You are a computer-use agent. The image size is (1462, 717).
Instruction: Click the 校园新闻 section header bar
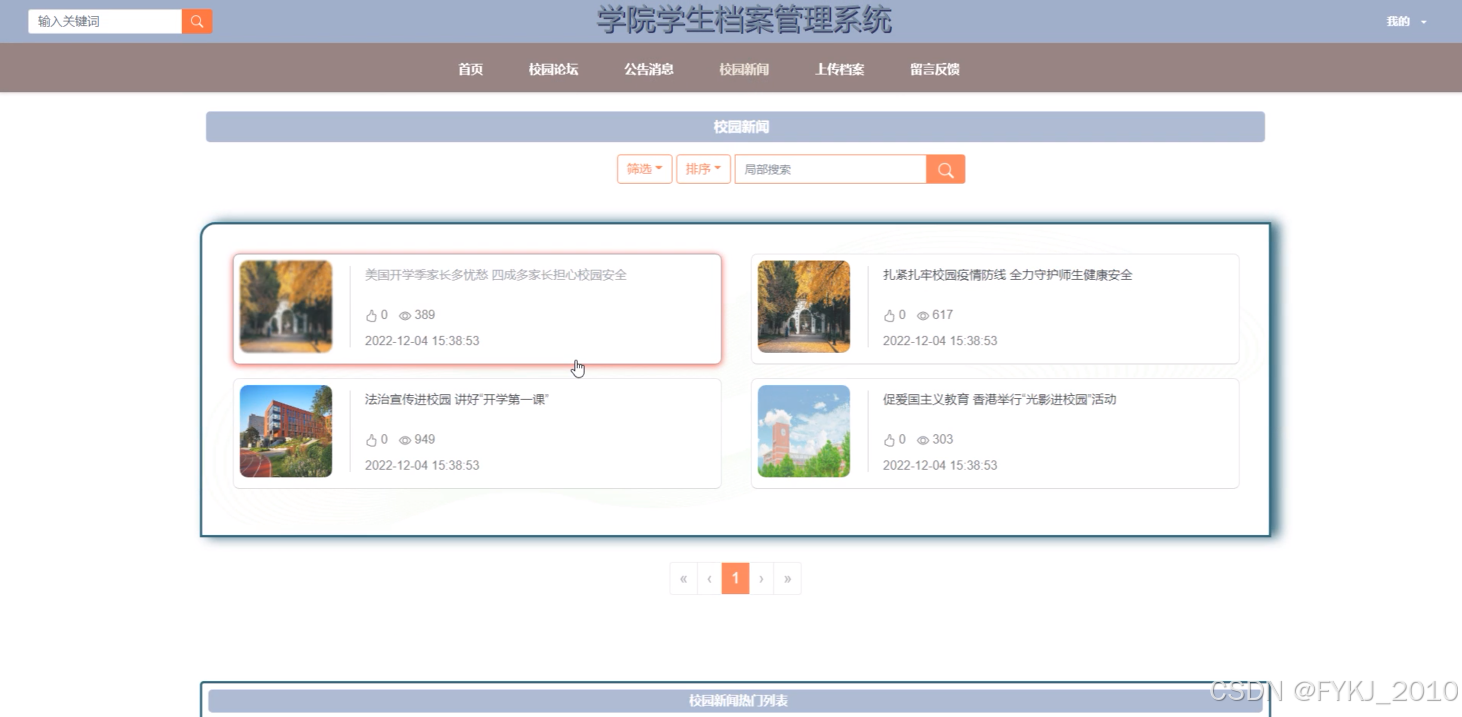[x=735, y=127]
